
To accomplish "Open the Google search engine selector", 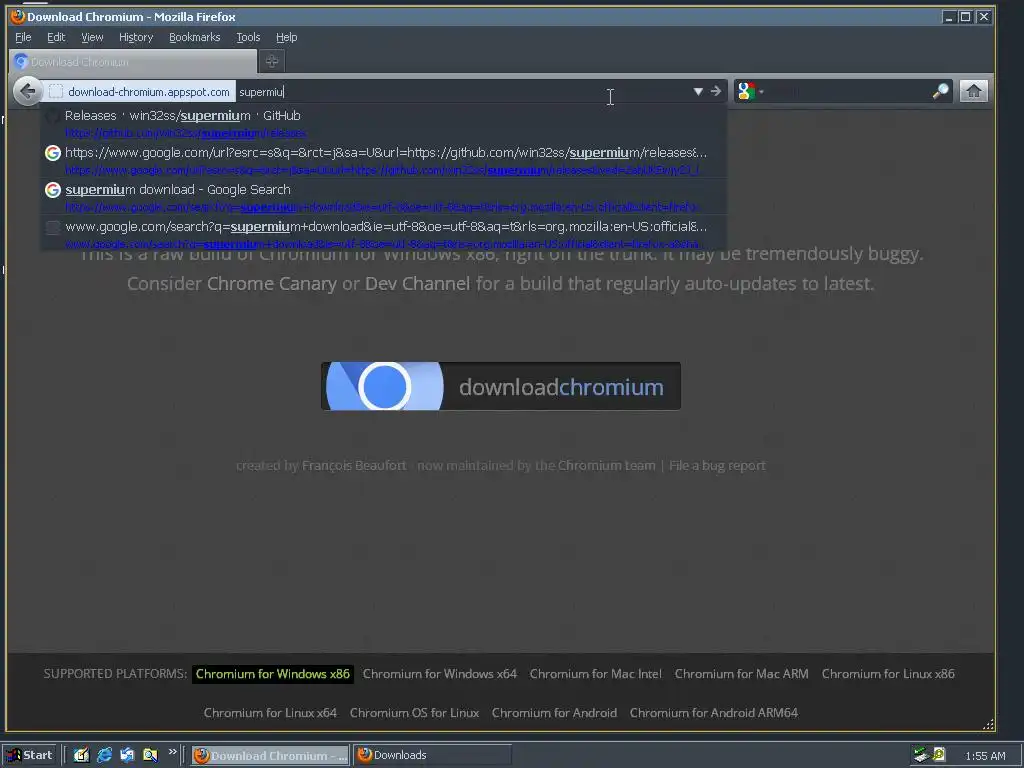I will (x=750, y=91).
